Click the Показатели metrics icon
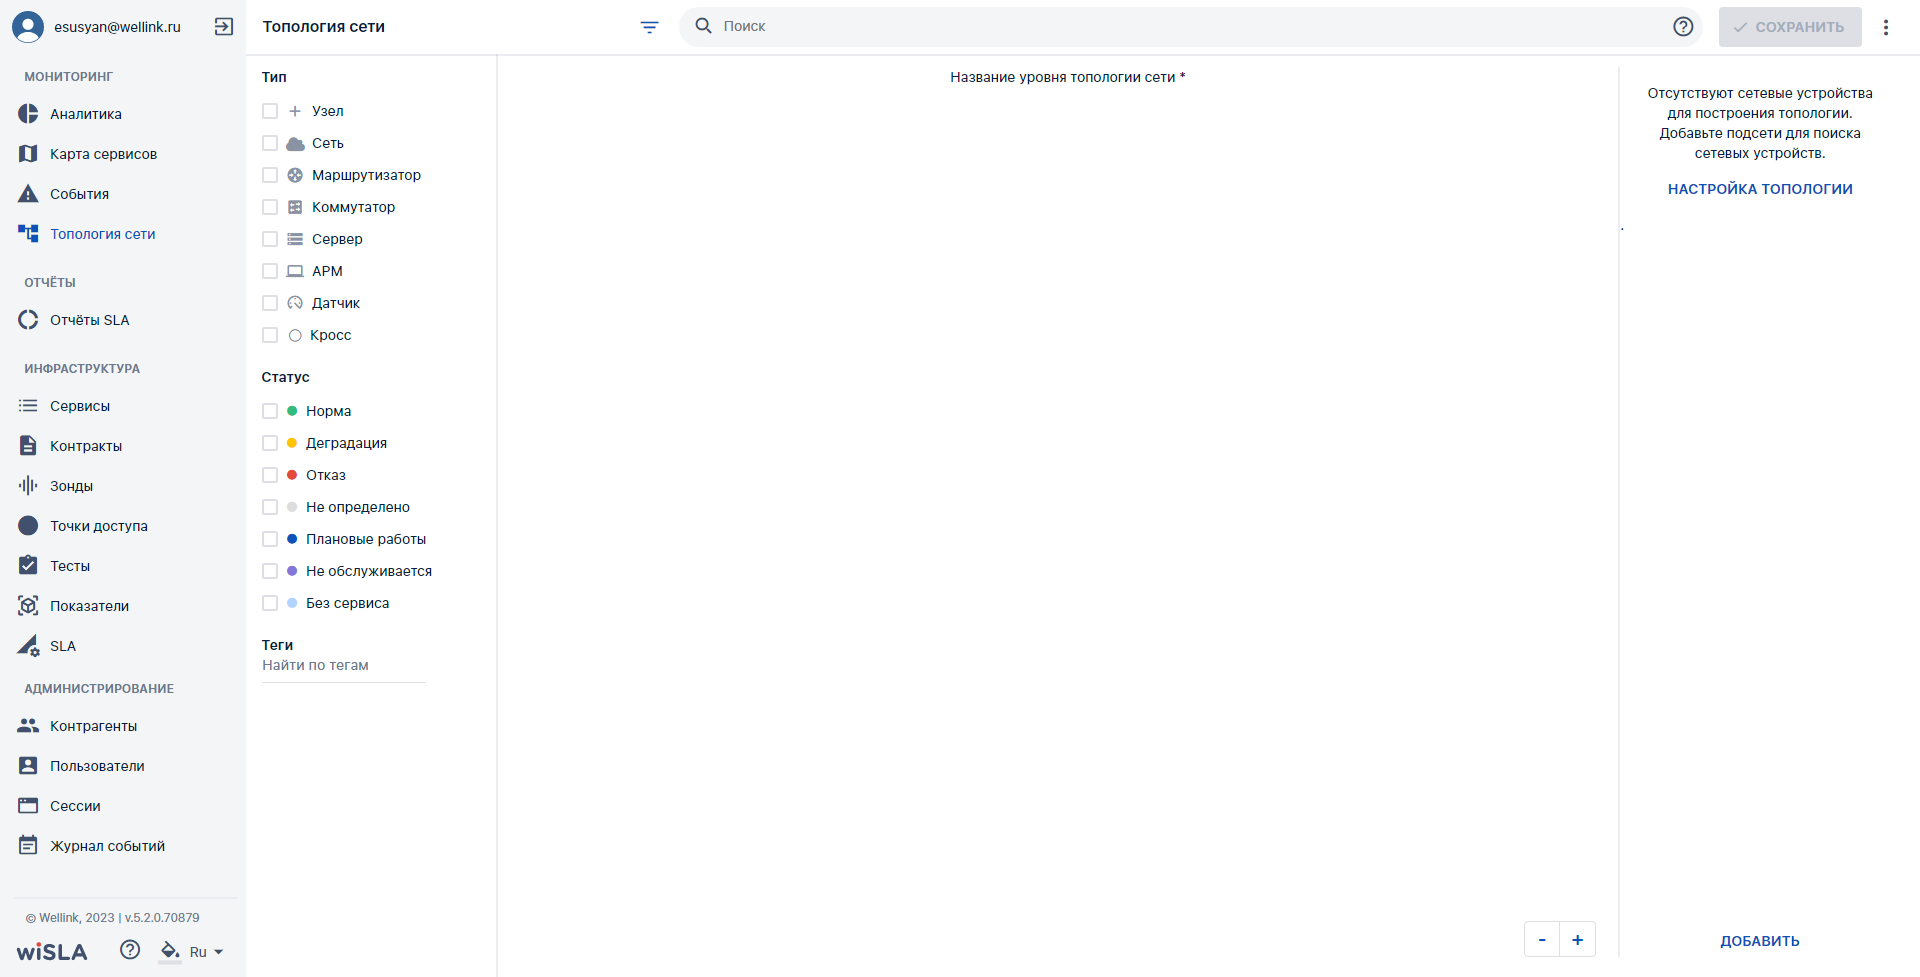The image size is (1920, 977). click(x=28, y=606)
